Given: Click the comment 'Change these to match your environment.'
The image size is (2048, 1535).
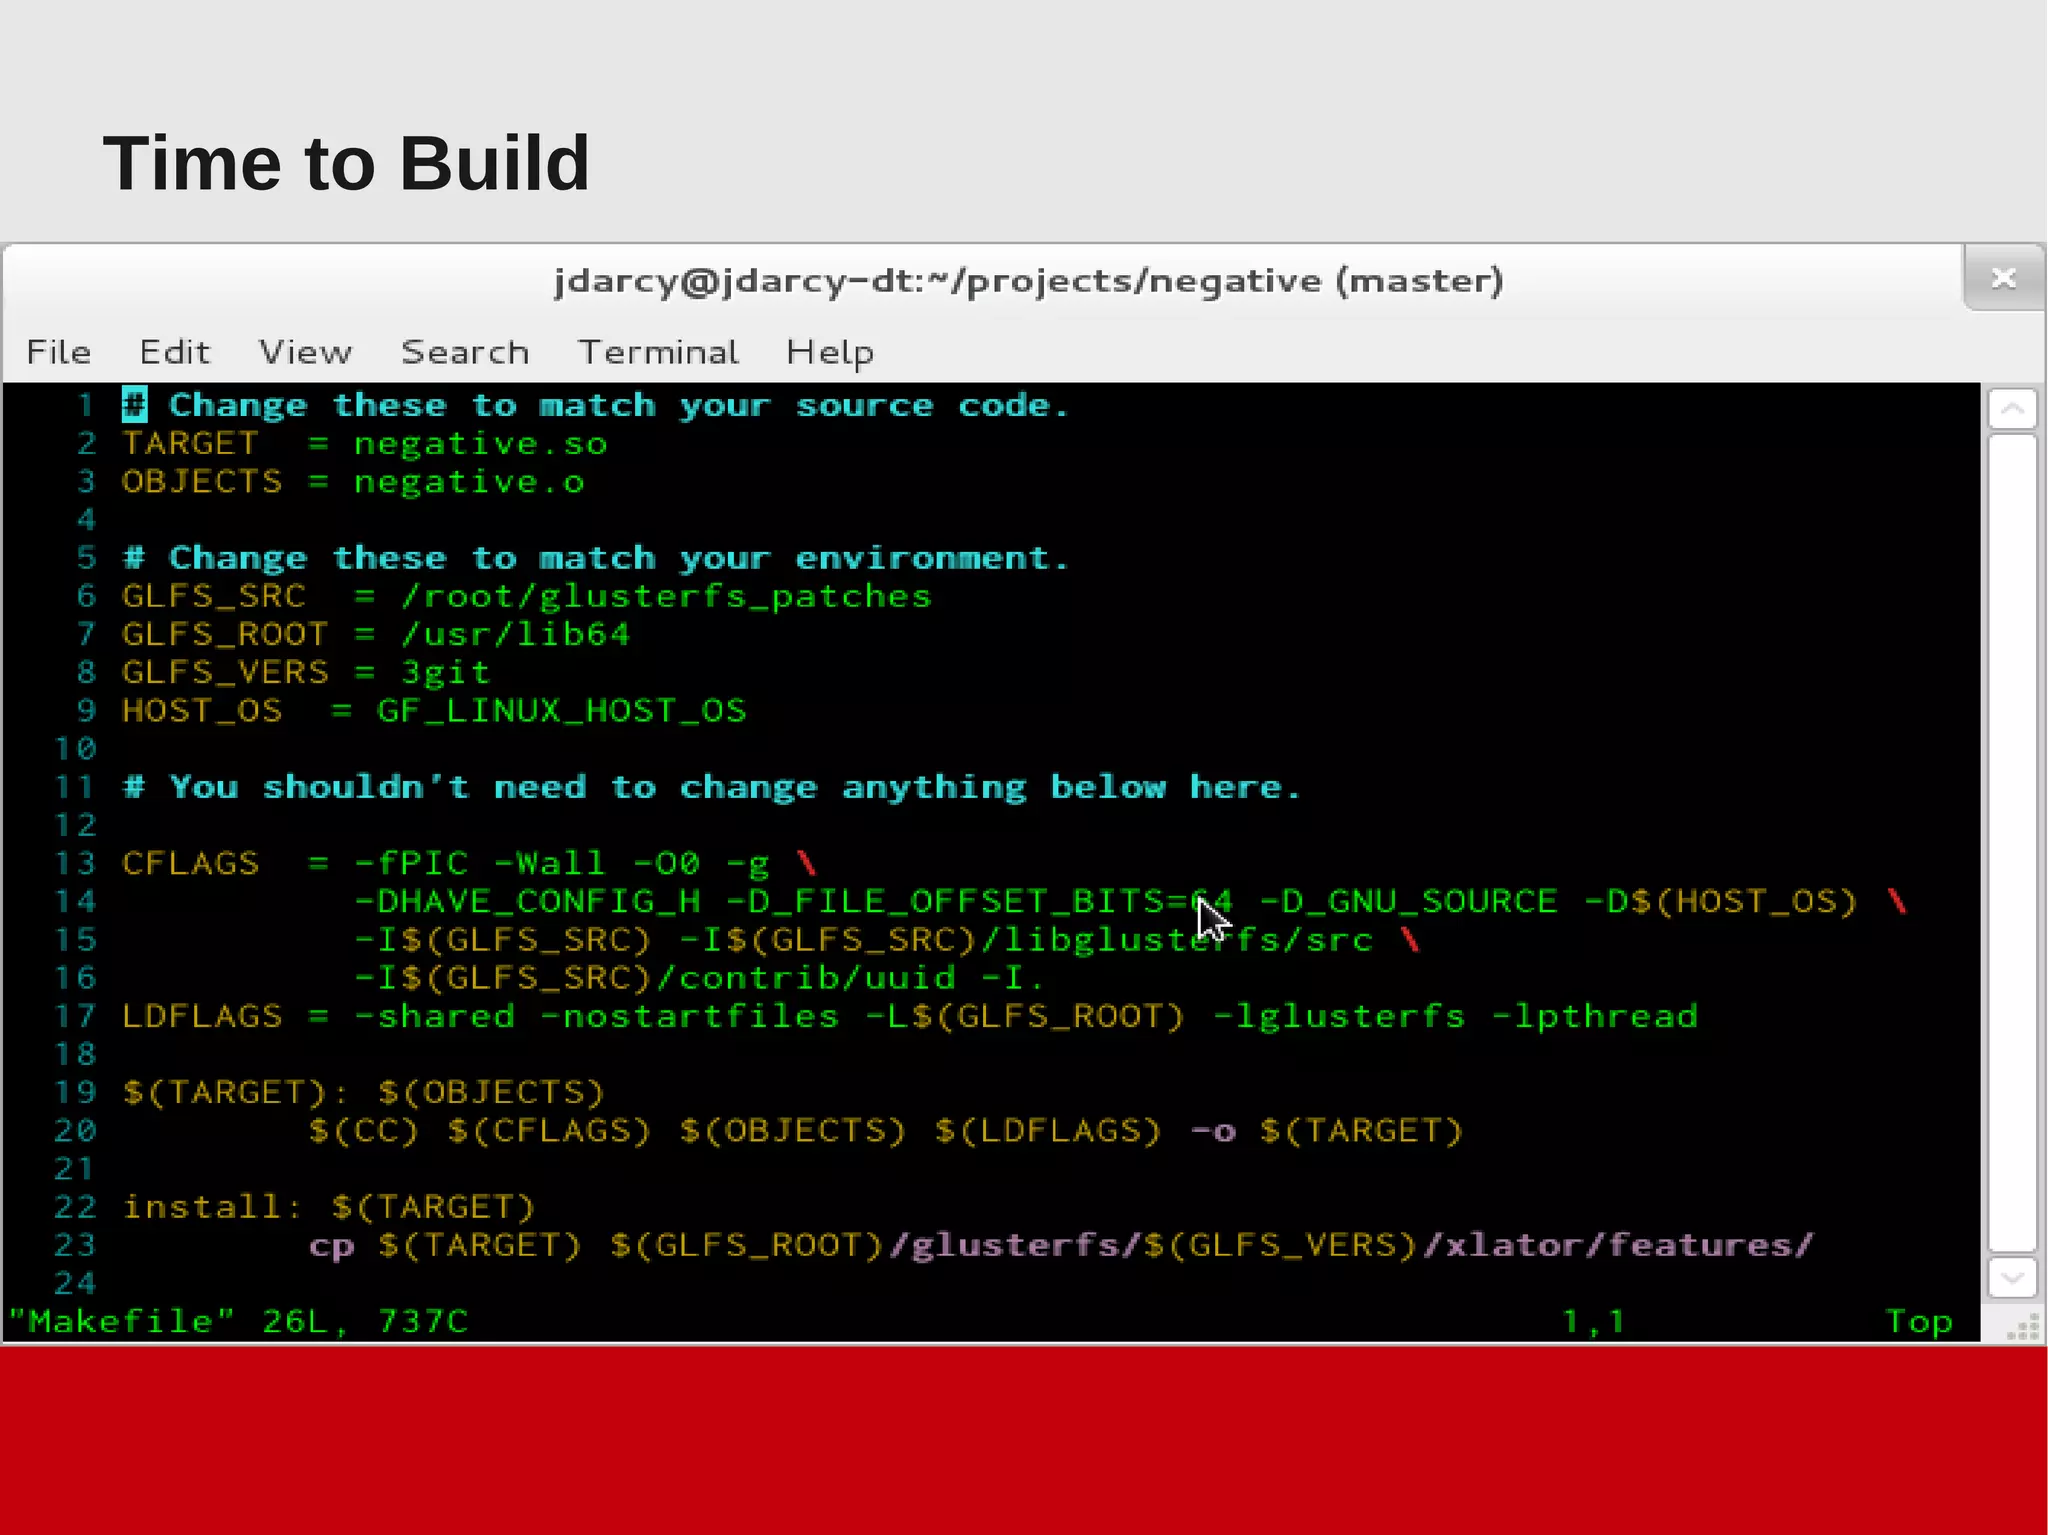Looking at the screenshot, I should coord(619,557).
